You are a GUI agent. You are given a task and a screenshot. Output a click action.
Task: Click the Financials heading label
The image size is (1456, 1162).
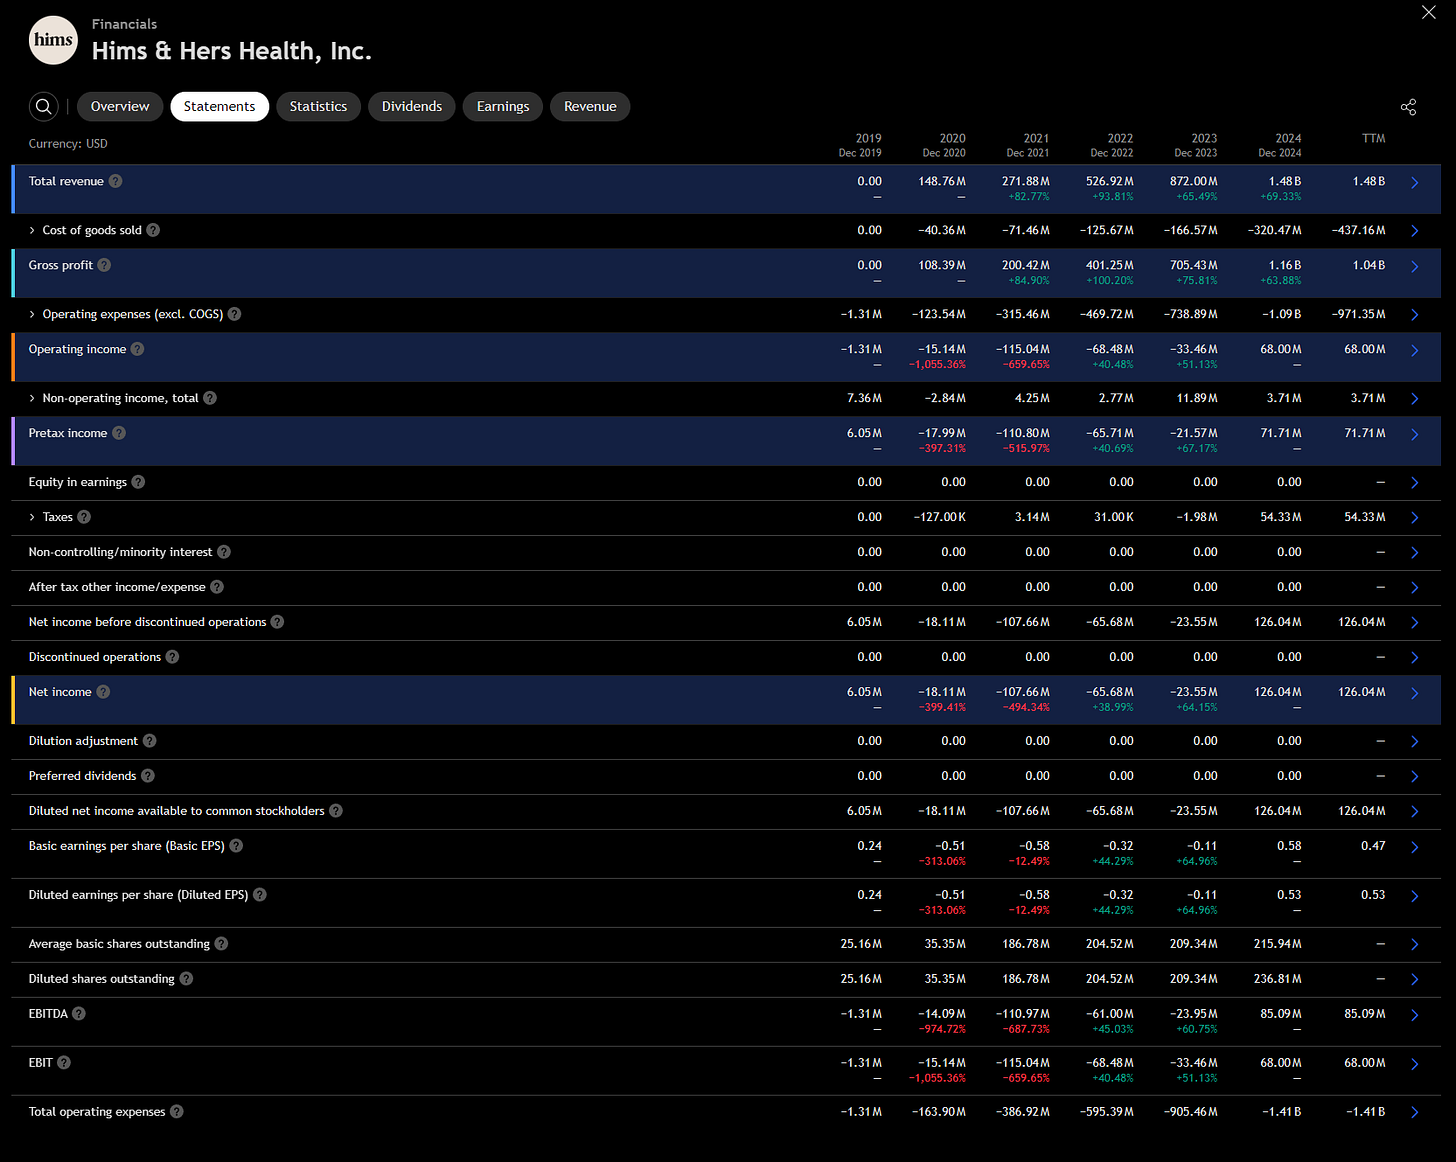124,24
